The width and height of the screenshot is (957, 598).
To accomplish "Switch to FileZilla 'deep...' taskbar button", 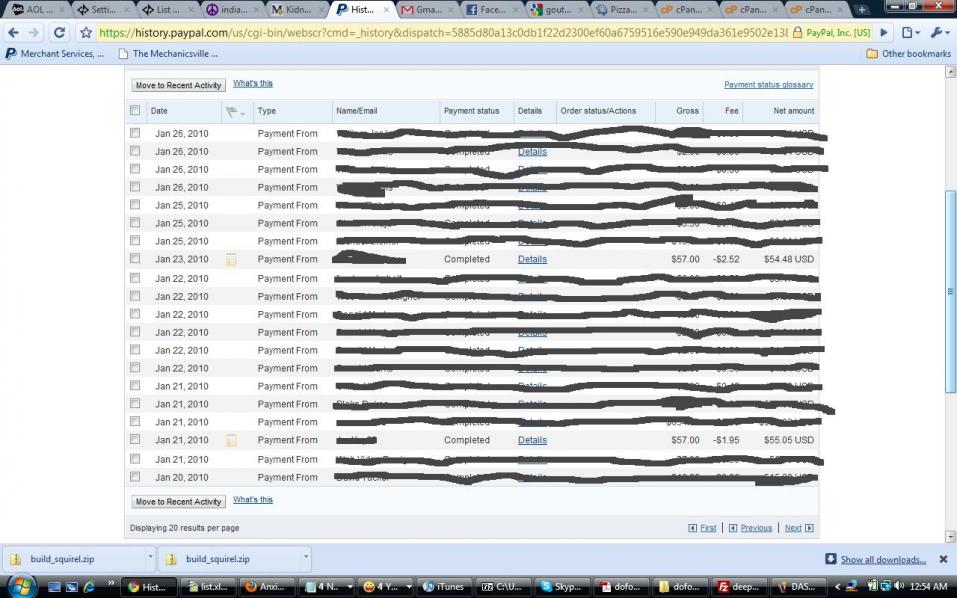I will click(x=740, y=586).
